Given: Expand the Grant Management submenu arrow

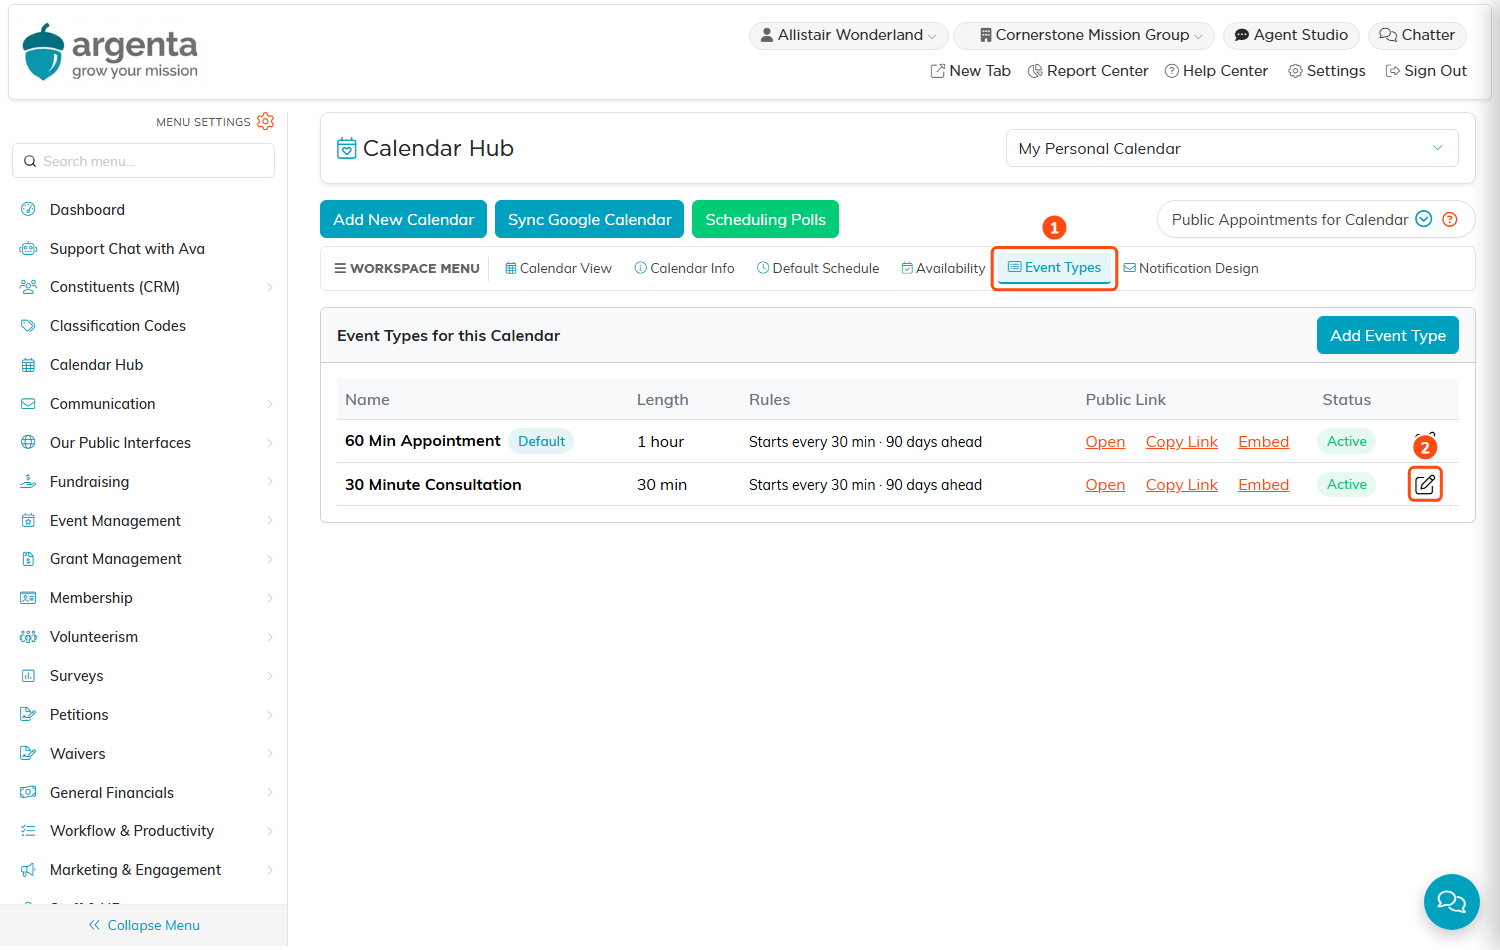Looking at the screenshot, I should [270, 559].
